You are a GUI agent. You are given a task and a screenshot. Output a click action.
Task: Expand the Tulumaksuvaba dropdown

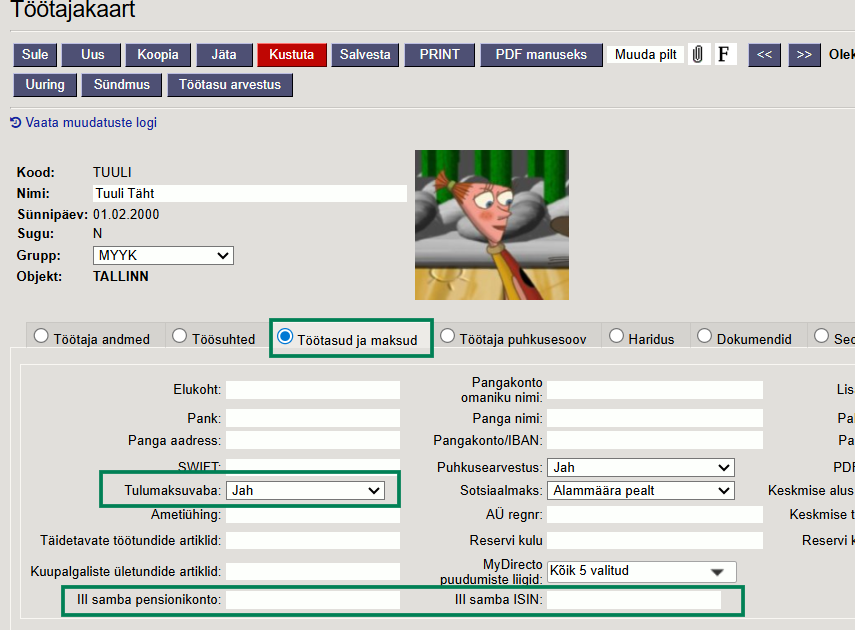click(x=305, y=490)
